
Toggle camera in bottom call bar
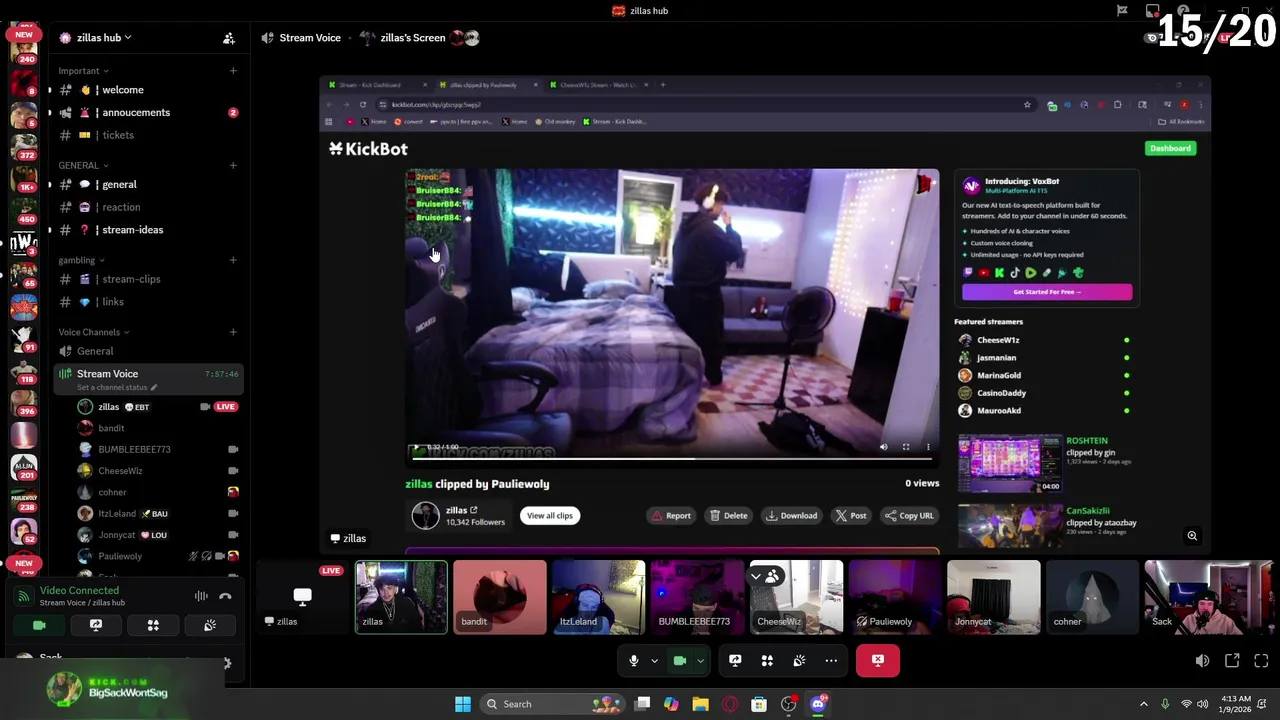[x=680, y=661]
